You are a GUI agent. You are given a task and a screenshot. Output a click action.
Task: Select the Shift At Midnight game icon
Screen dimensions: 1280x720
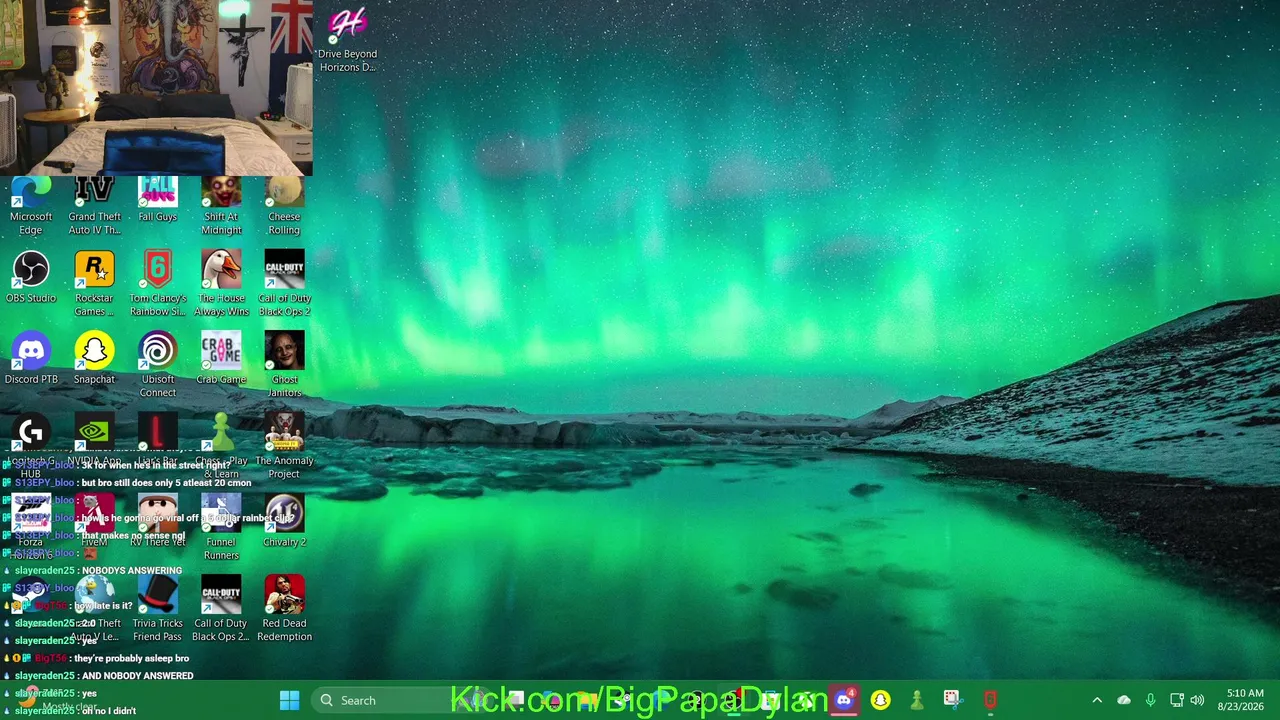coord(221,206)
